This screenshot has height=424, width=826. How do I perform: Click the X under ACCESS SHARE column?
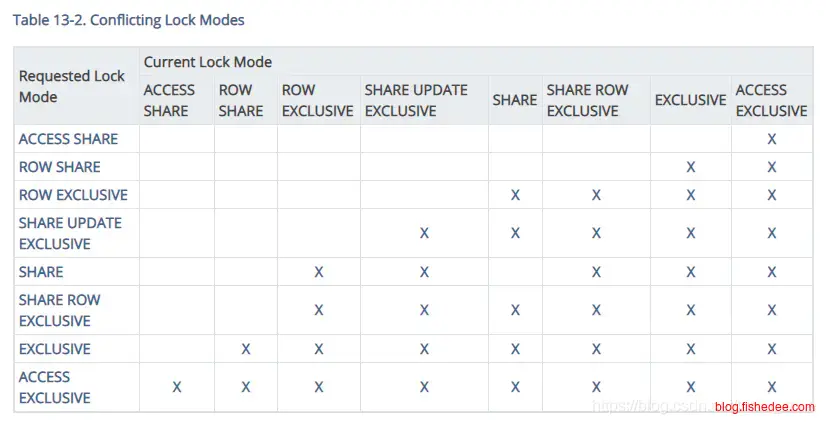[177, 387]
